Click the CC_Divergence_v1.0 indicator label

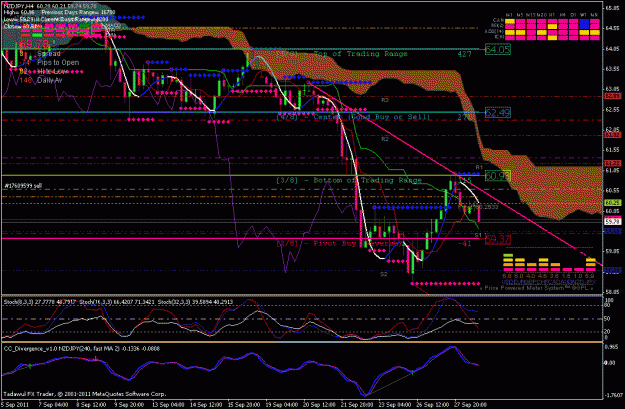coord(82,349)
